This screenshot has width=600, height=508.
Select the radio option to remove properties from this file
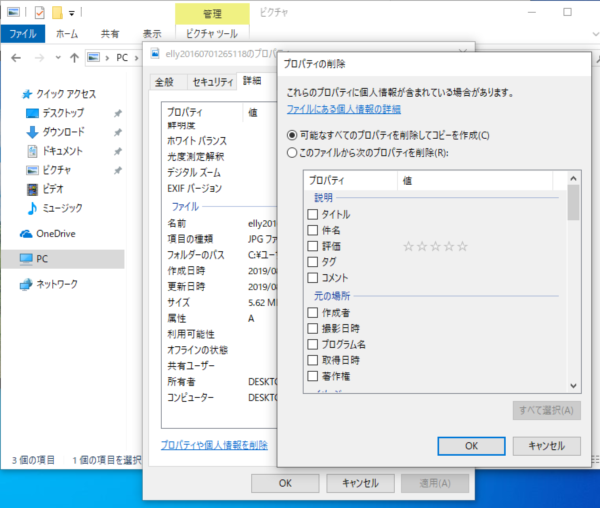292,153
